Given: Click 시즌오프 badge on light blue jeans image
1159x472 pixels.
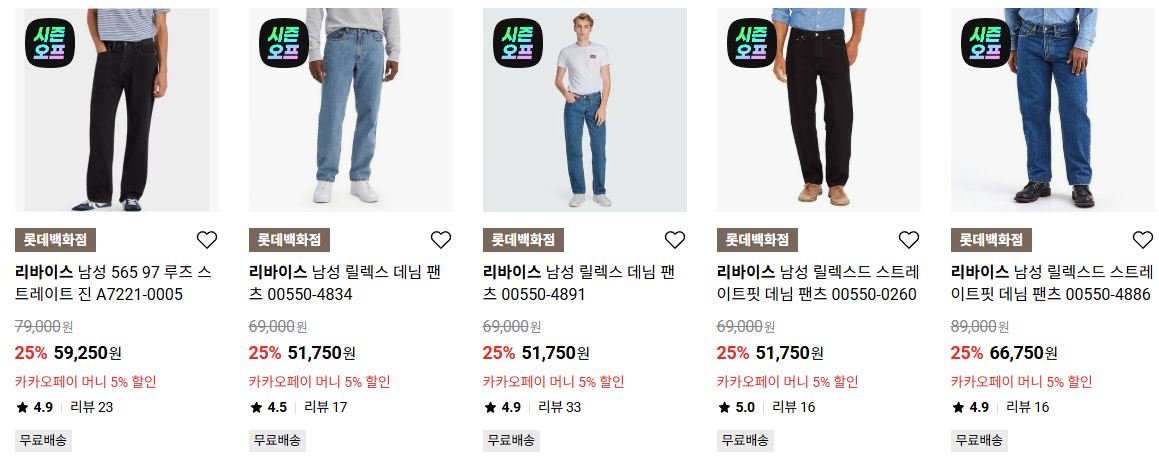Looking at the screenshot, I should (x=284, y=43).
